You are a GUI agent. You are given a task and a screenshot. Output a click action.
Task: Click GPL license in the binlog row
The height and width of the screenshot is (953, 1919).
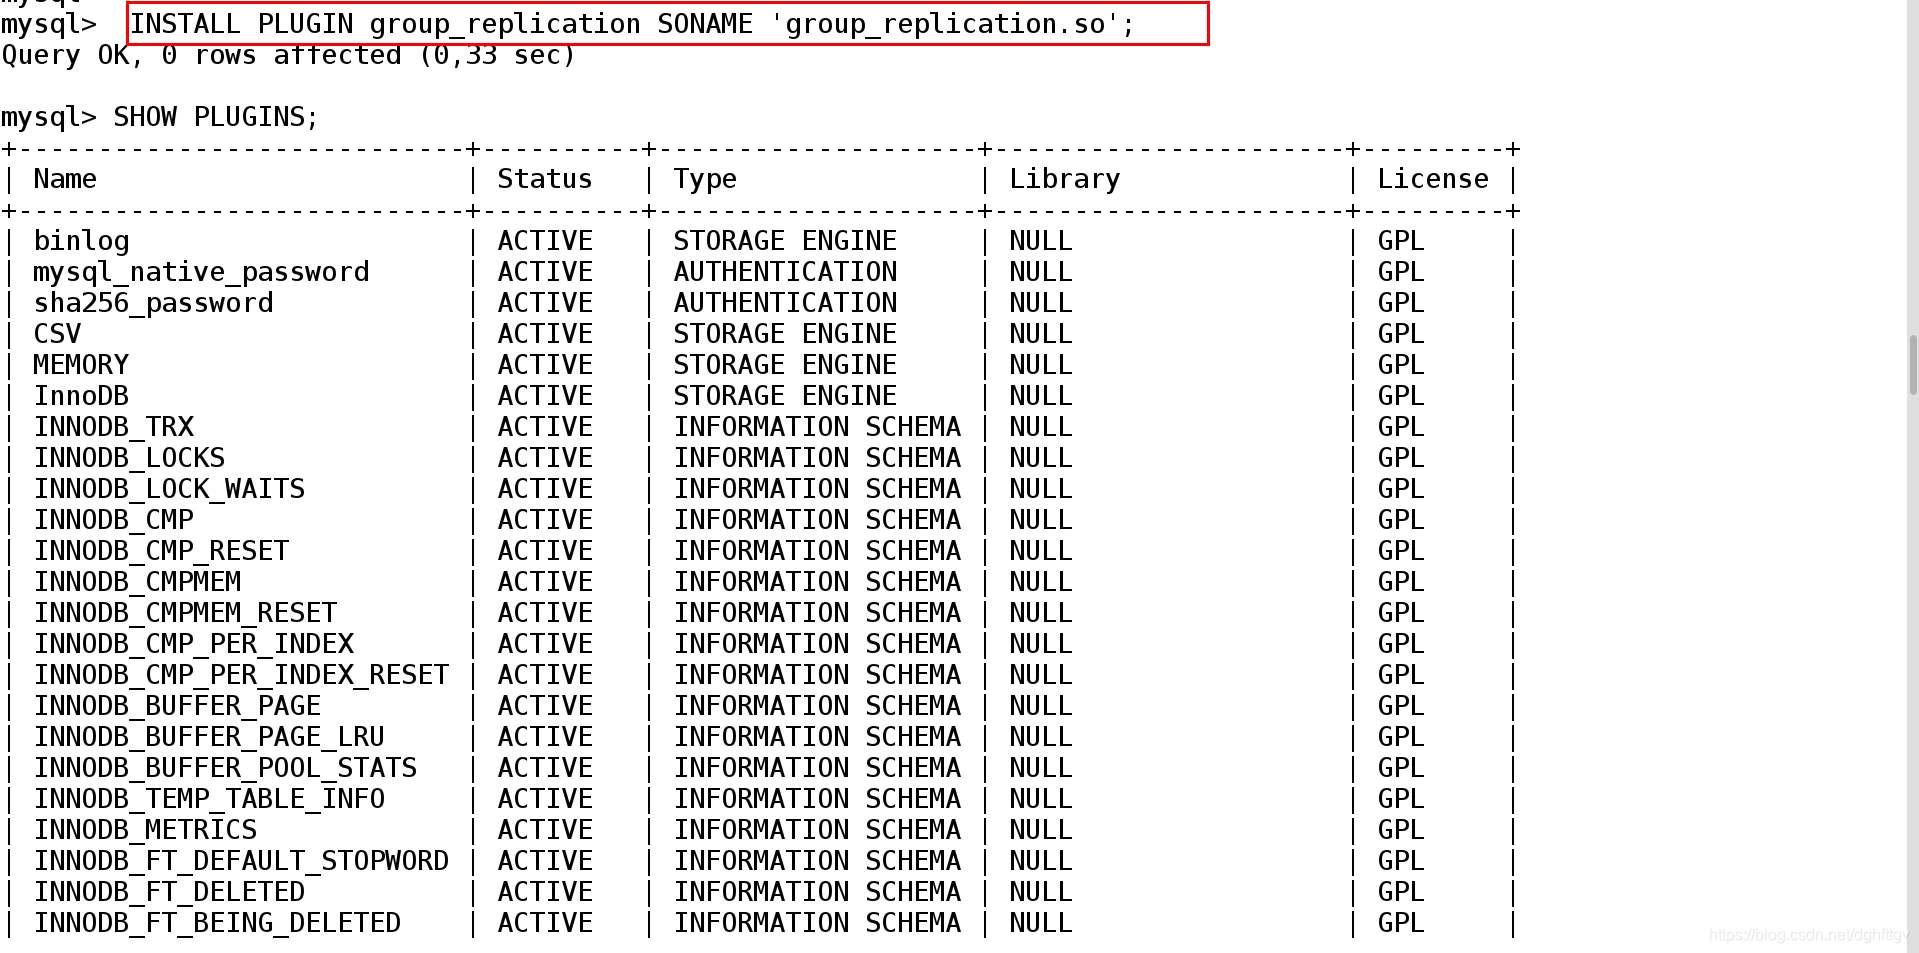coord(1401,241)
